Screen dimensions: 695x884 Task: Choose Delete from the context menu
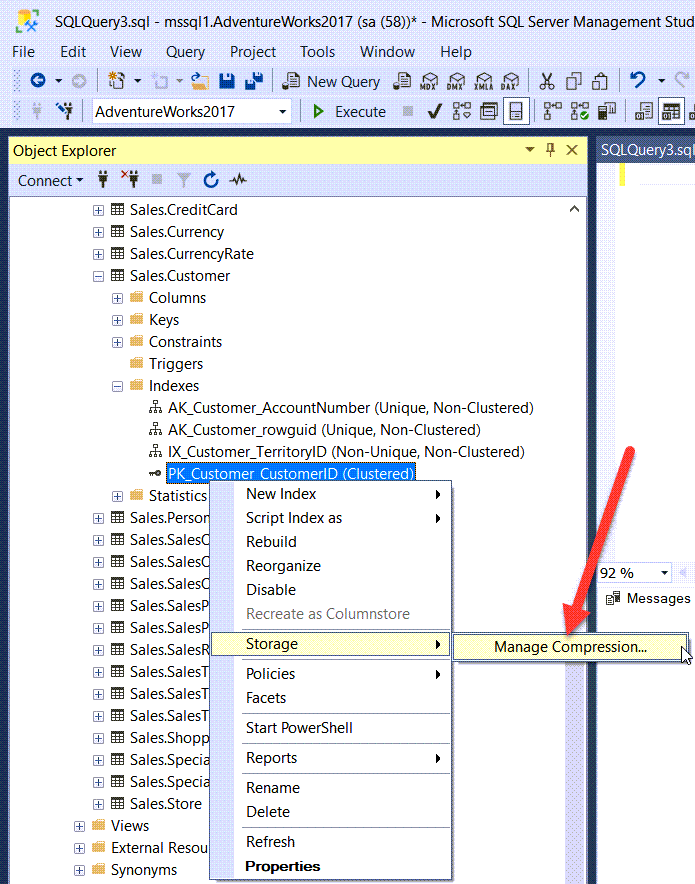coord(330,812)
